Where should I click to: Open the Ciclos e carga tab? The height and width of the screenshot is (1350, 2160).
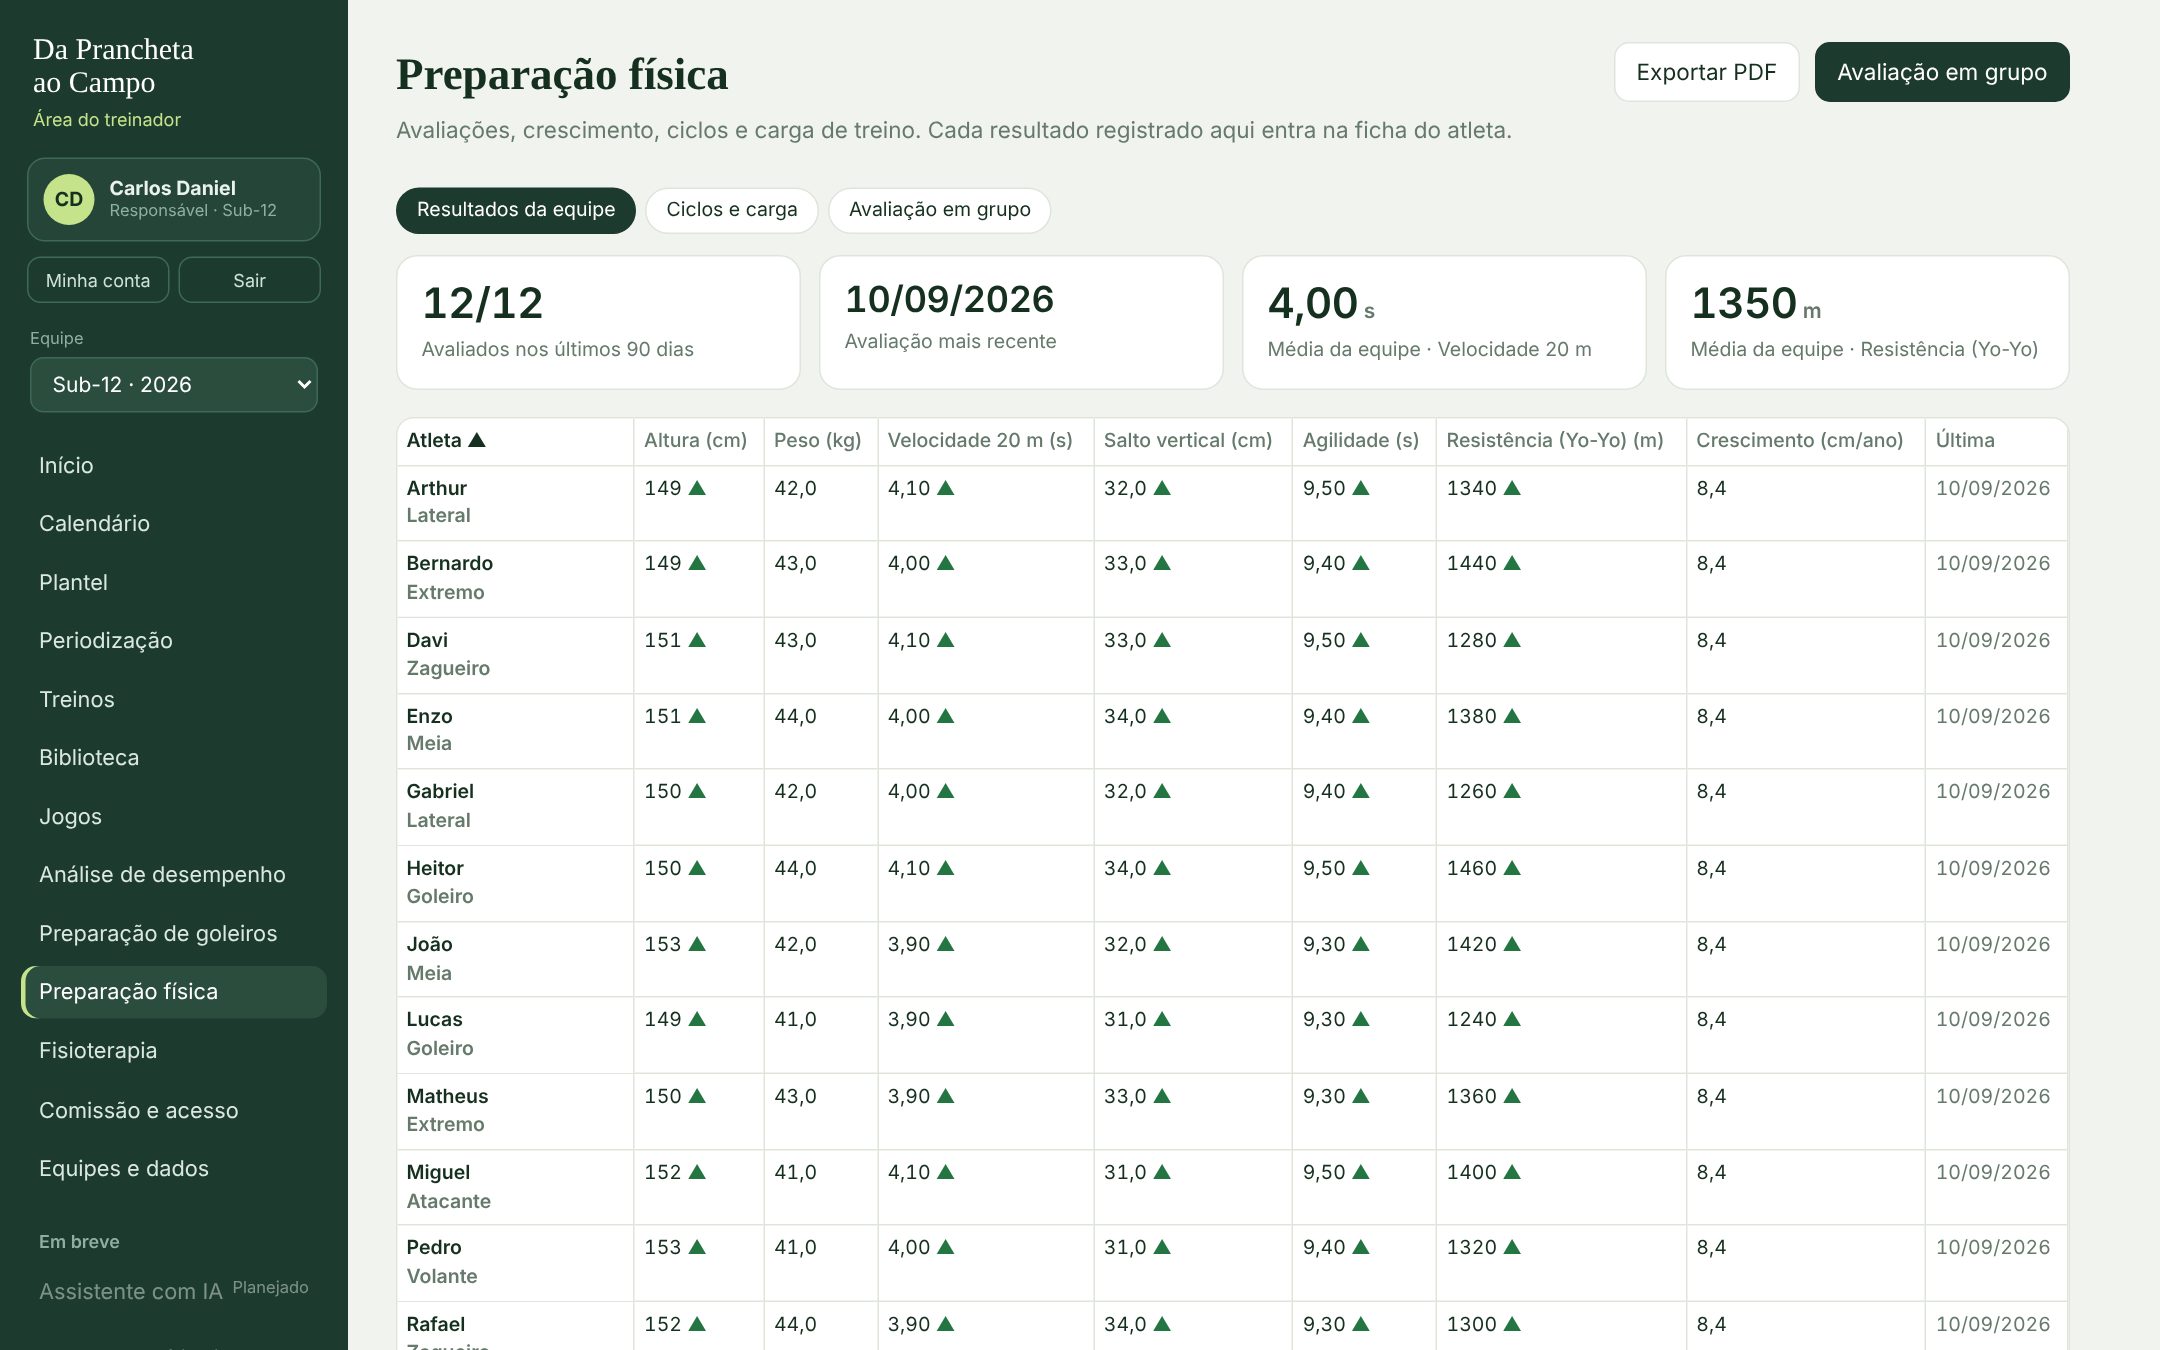pos(732,210)
